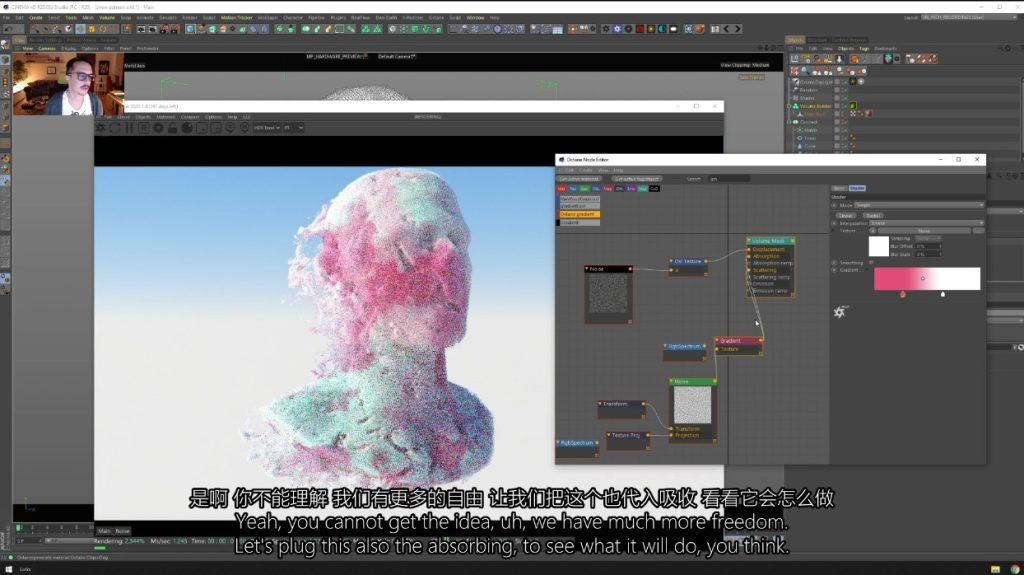
Task: Open the Mode dropdown in the Shader panel
Action: [x=917, y=205]
